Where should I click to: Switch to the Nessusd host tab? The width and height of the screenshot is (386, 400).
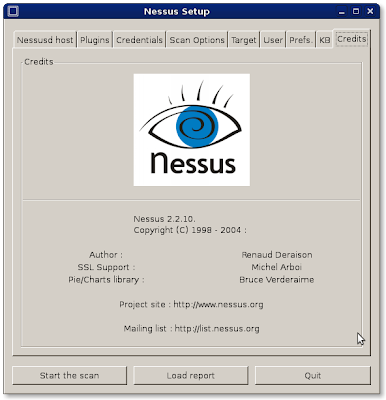point(45,40)
